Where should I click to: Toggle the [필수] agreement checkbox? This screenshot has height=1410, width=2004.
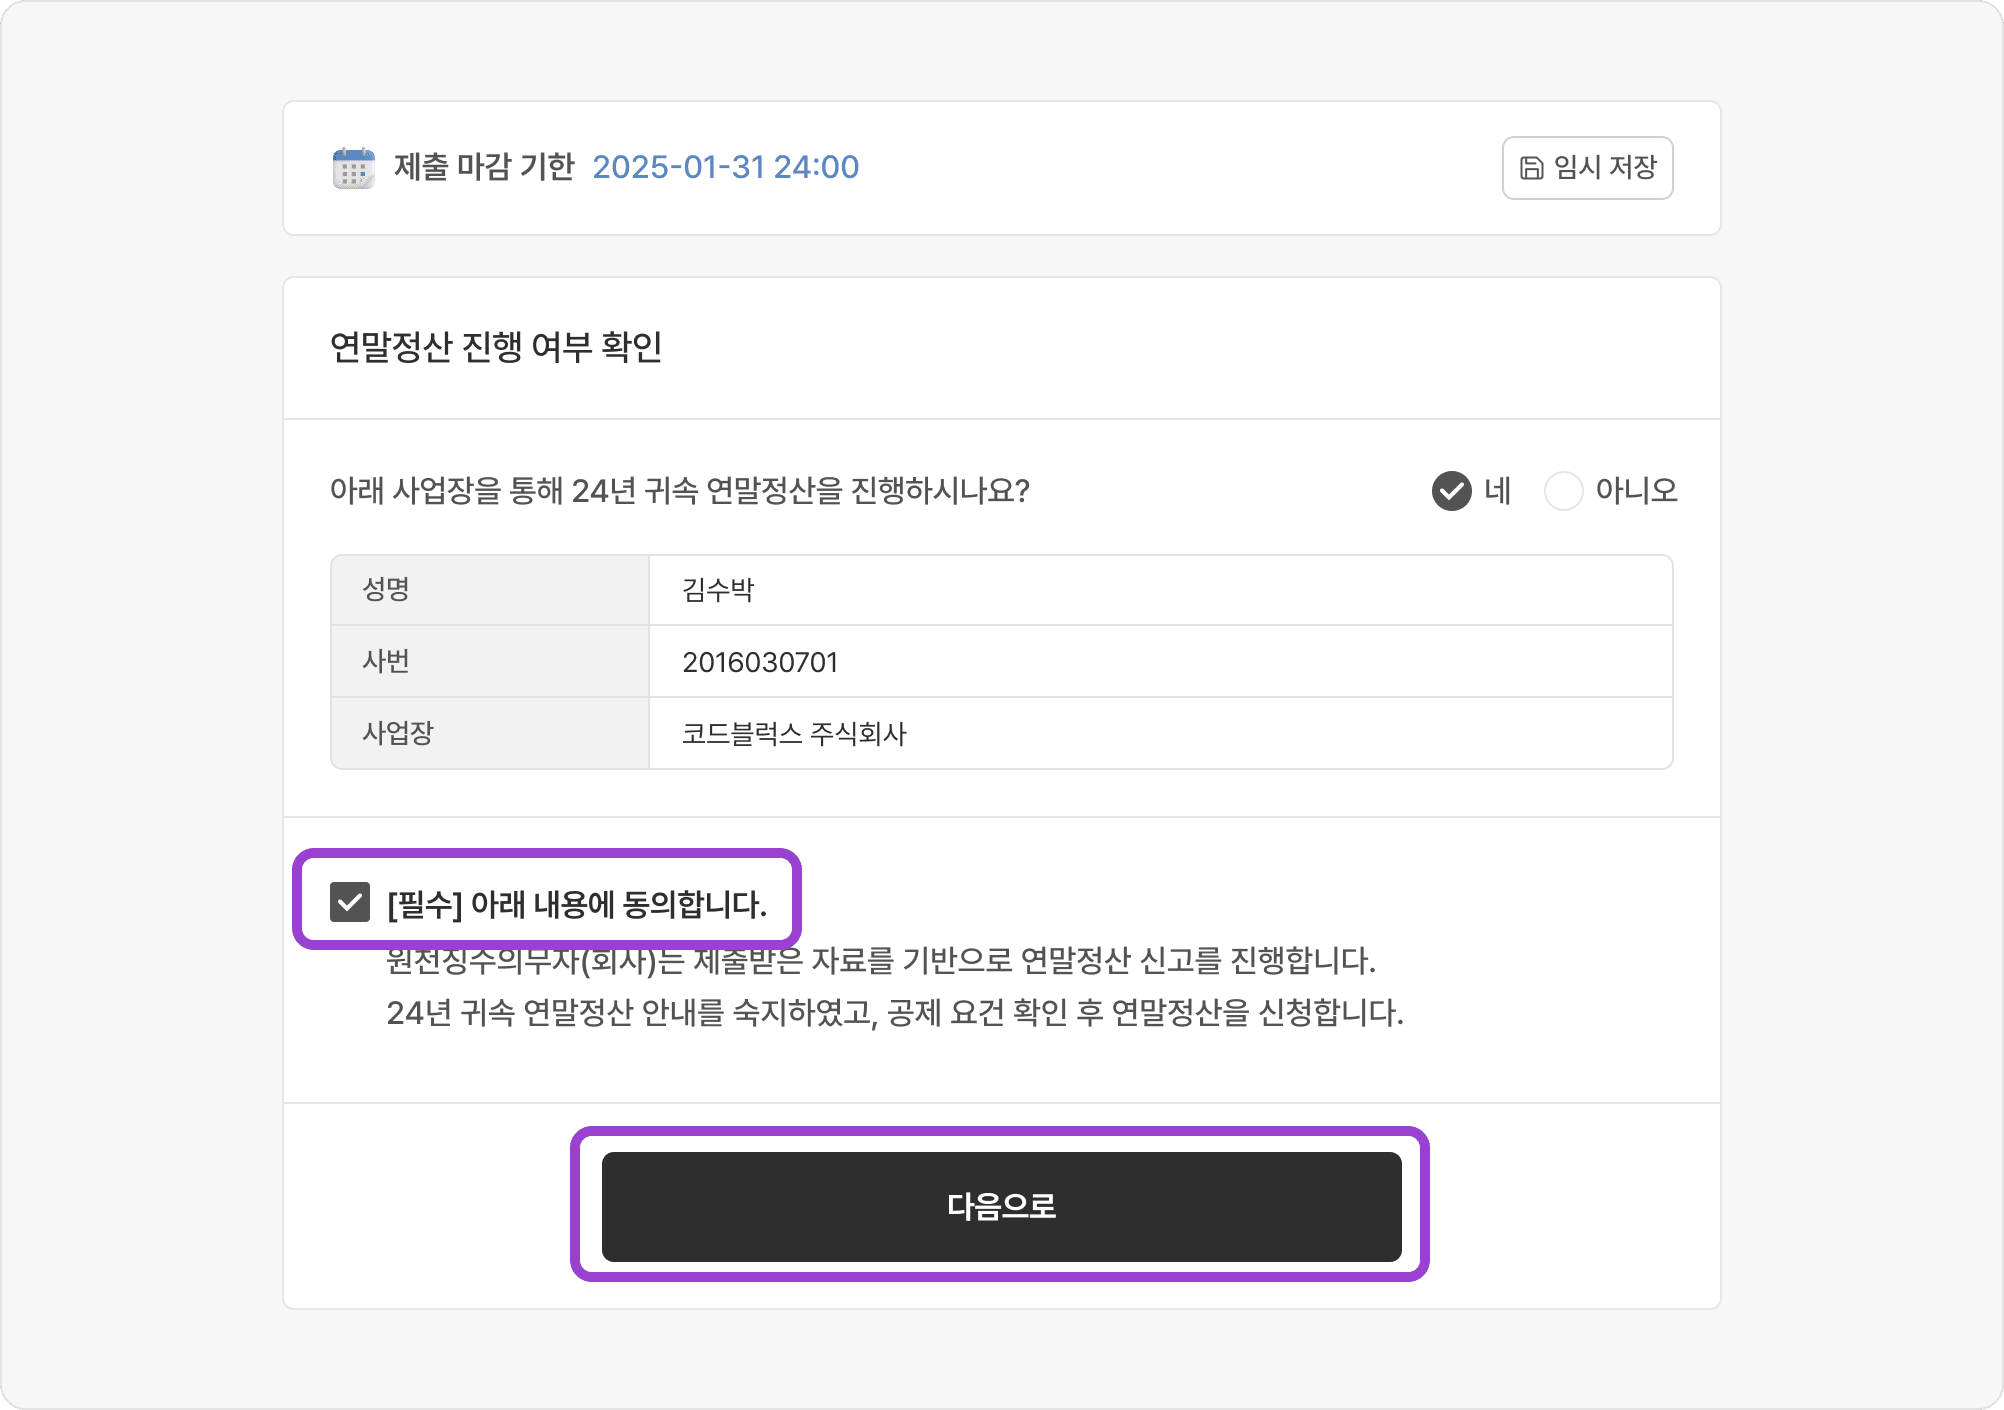click(x=350, y=902)
